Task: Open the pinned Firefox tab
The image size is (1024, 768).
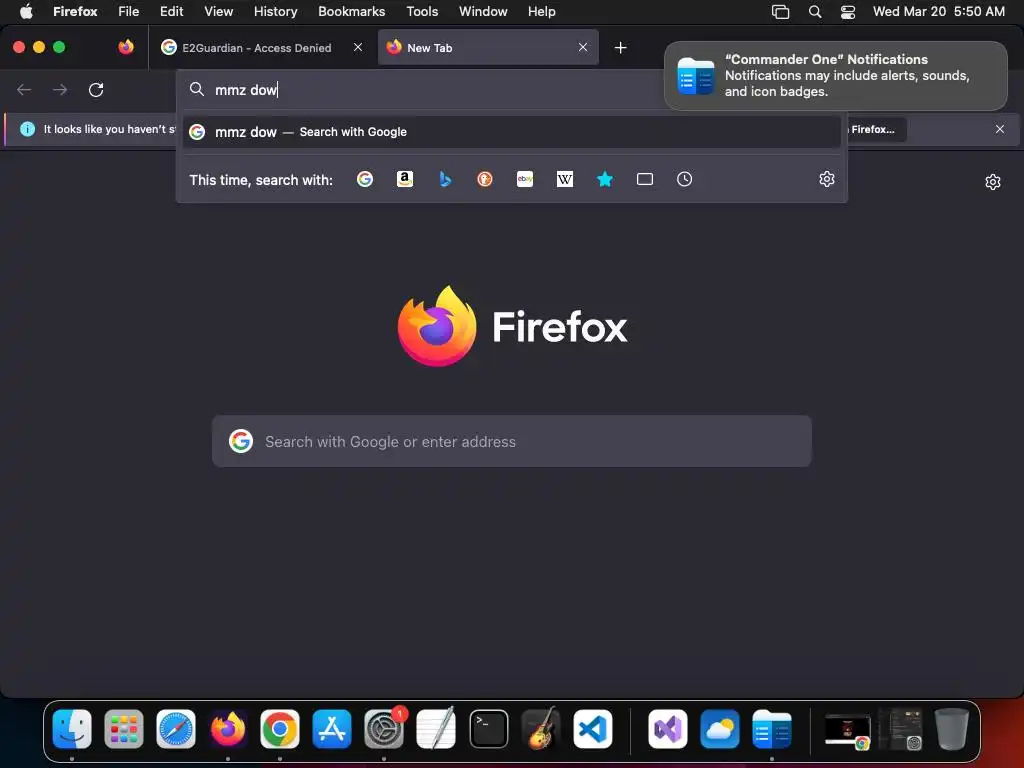Action: (126, 47)
